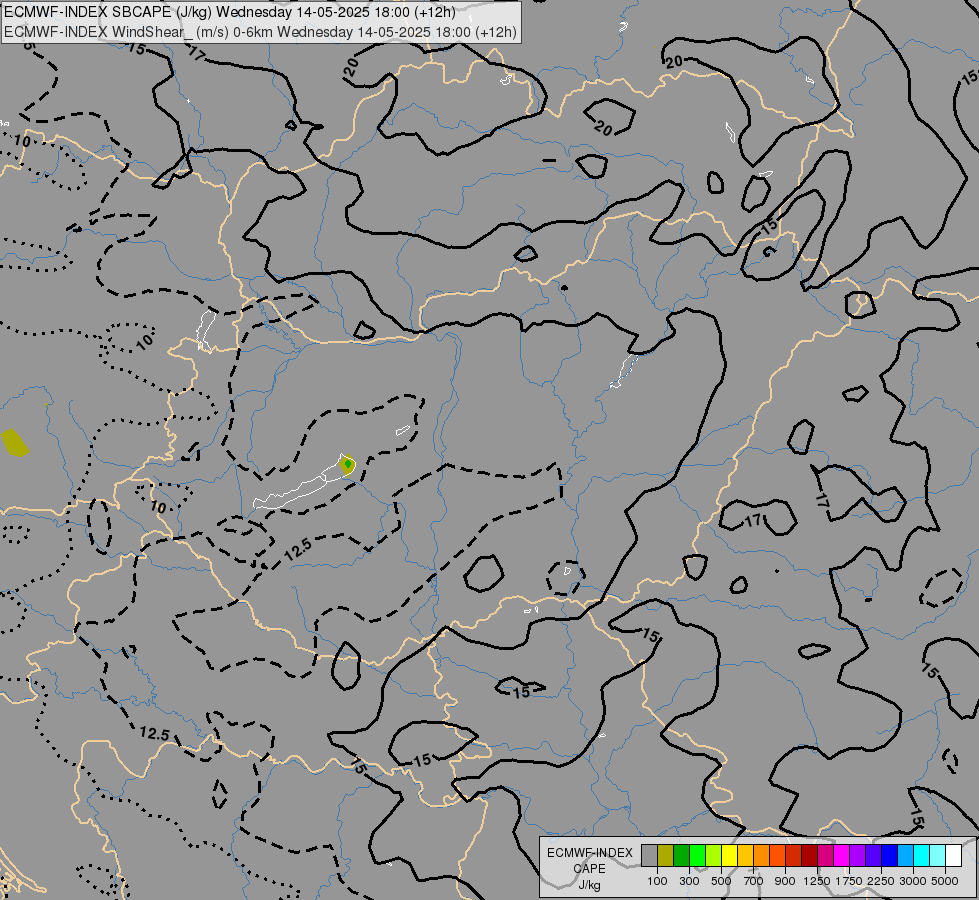
Task: Select the gray swatch in the CAPE legend
Action: (649, 855)
